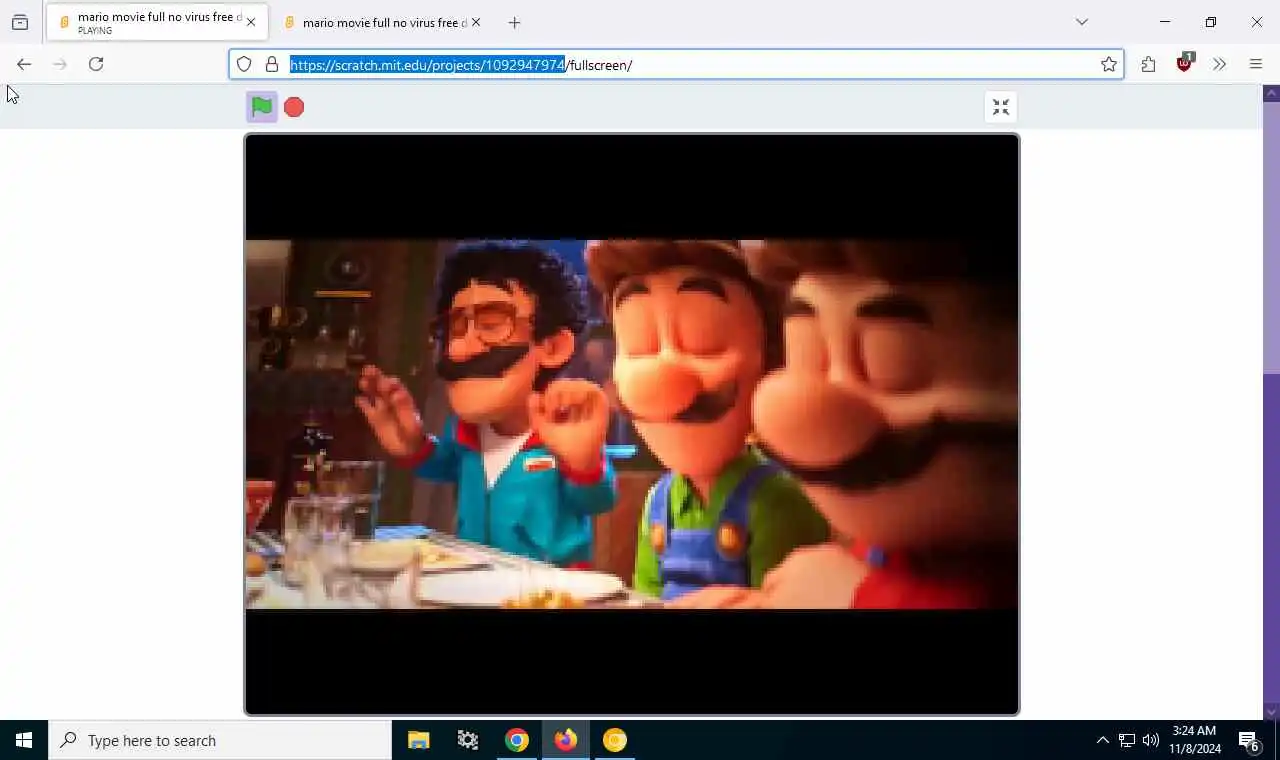Open Firefox tab list button at top left

click(20, 22)
